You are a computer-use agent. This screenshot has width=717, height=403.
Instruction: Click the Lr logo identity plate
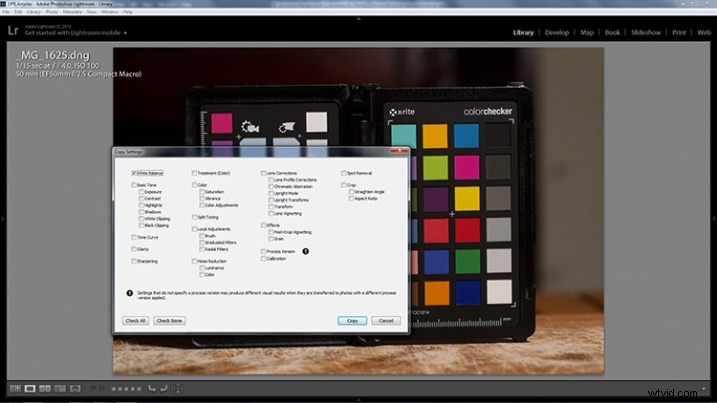point(13,31)
